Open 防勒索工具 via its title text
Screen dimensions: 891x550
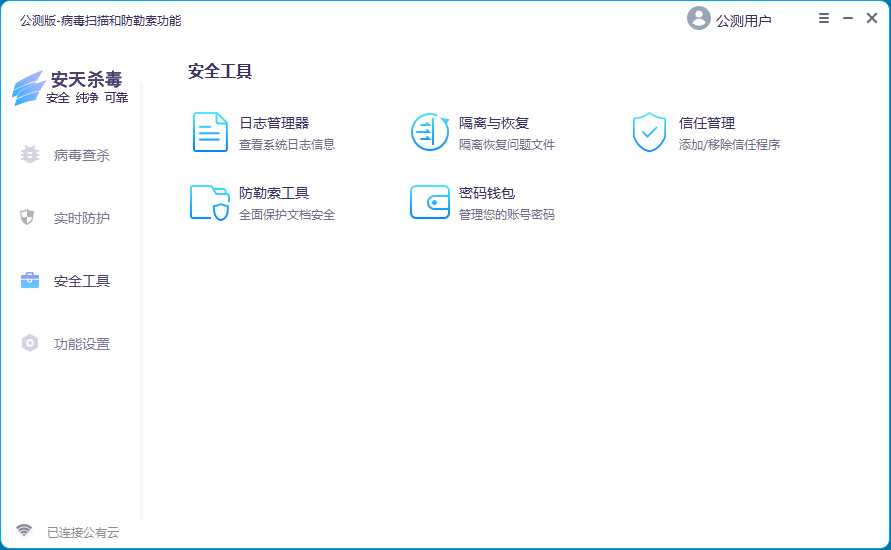point(274,193)
